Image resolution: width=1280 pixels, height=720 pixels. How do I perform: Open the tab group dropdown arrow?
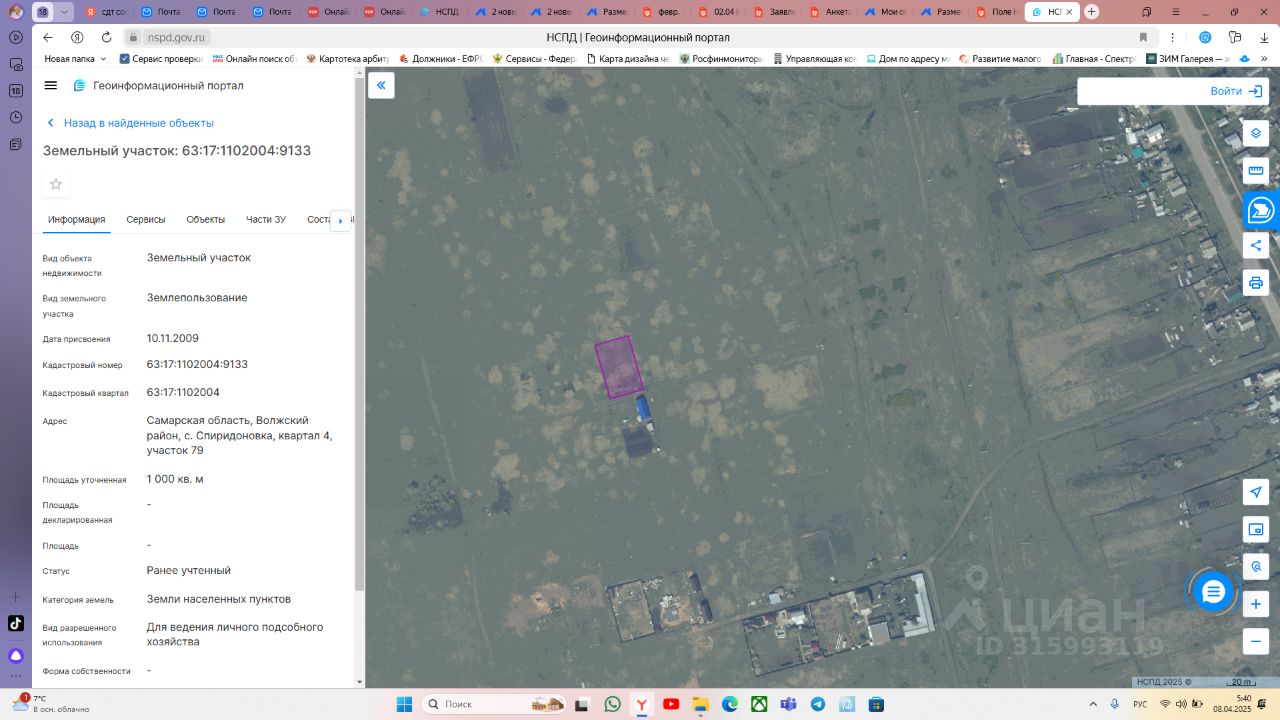coord(65,12)
